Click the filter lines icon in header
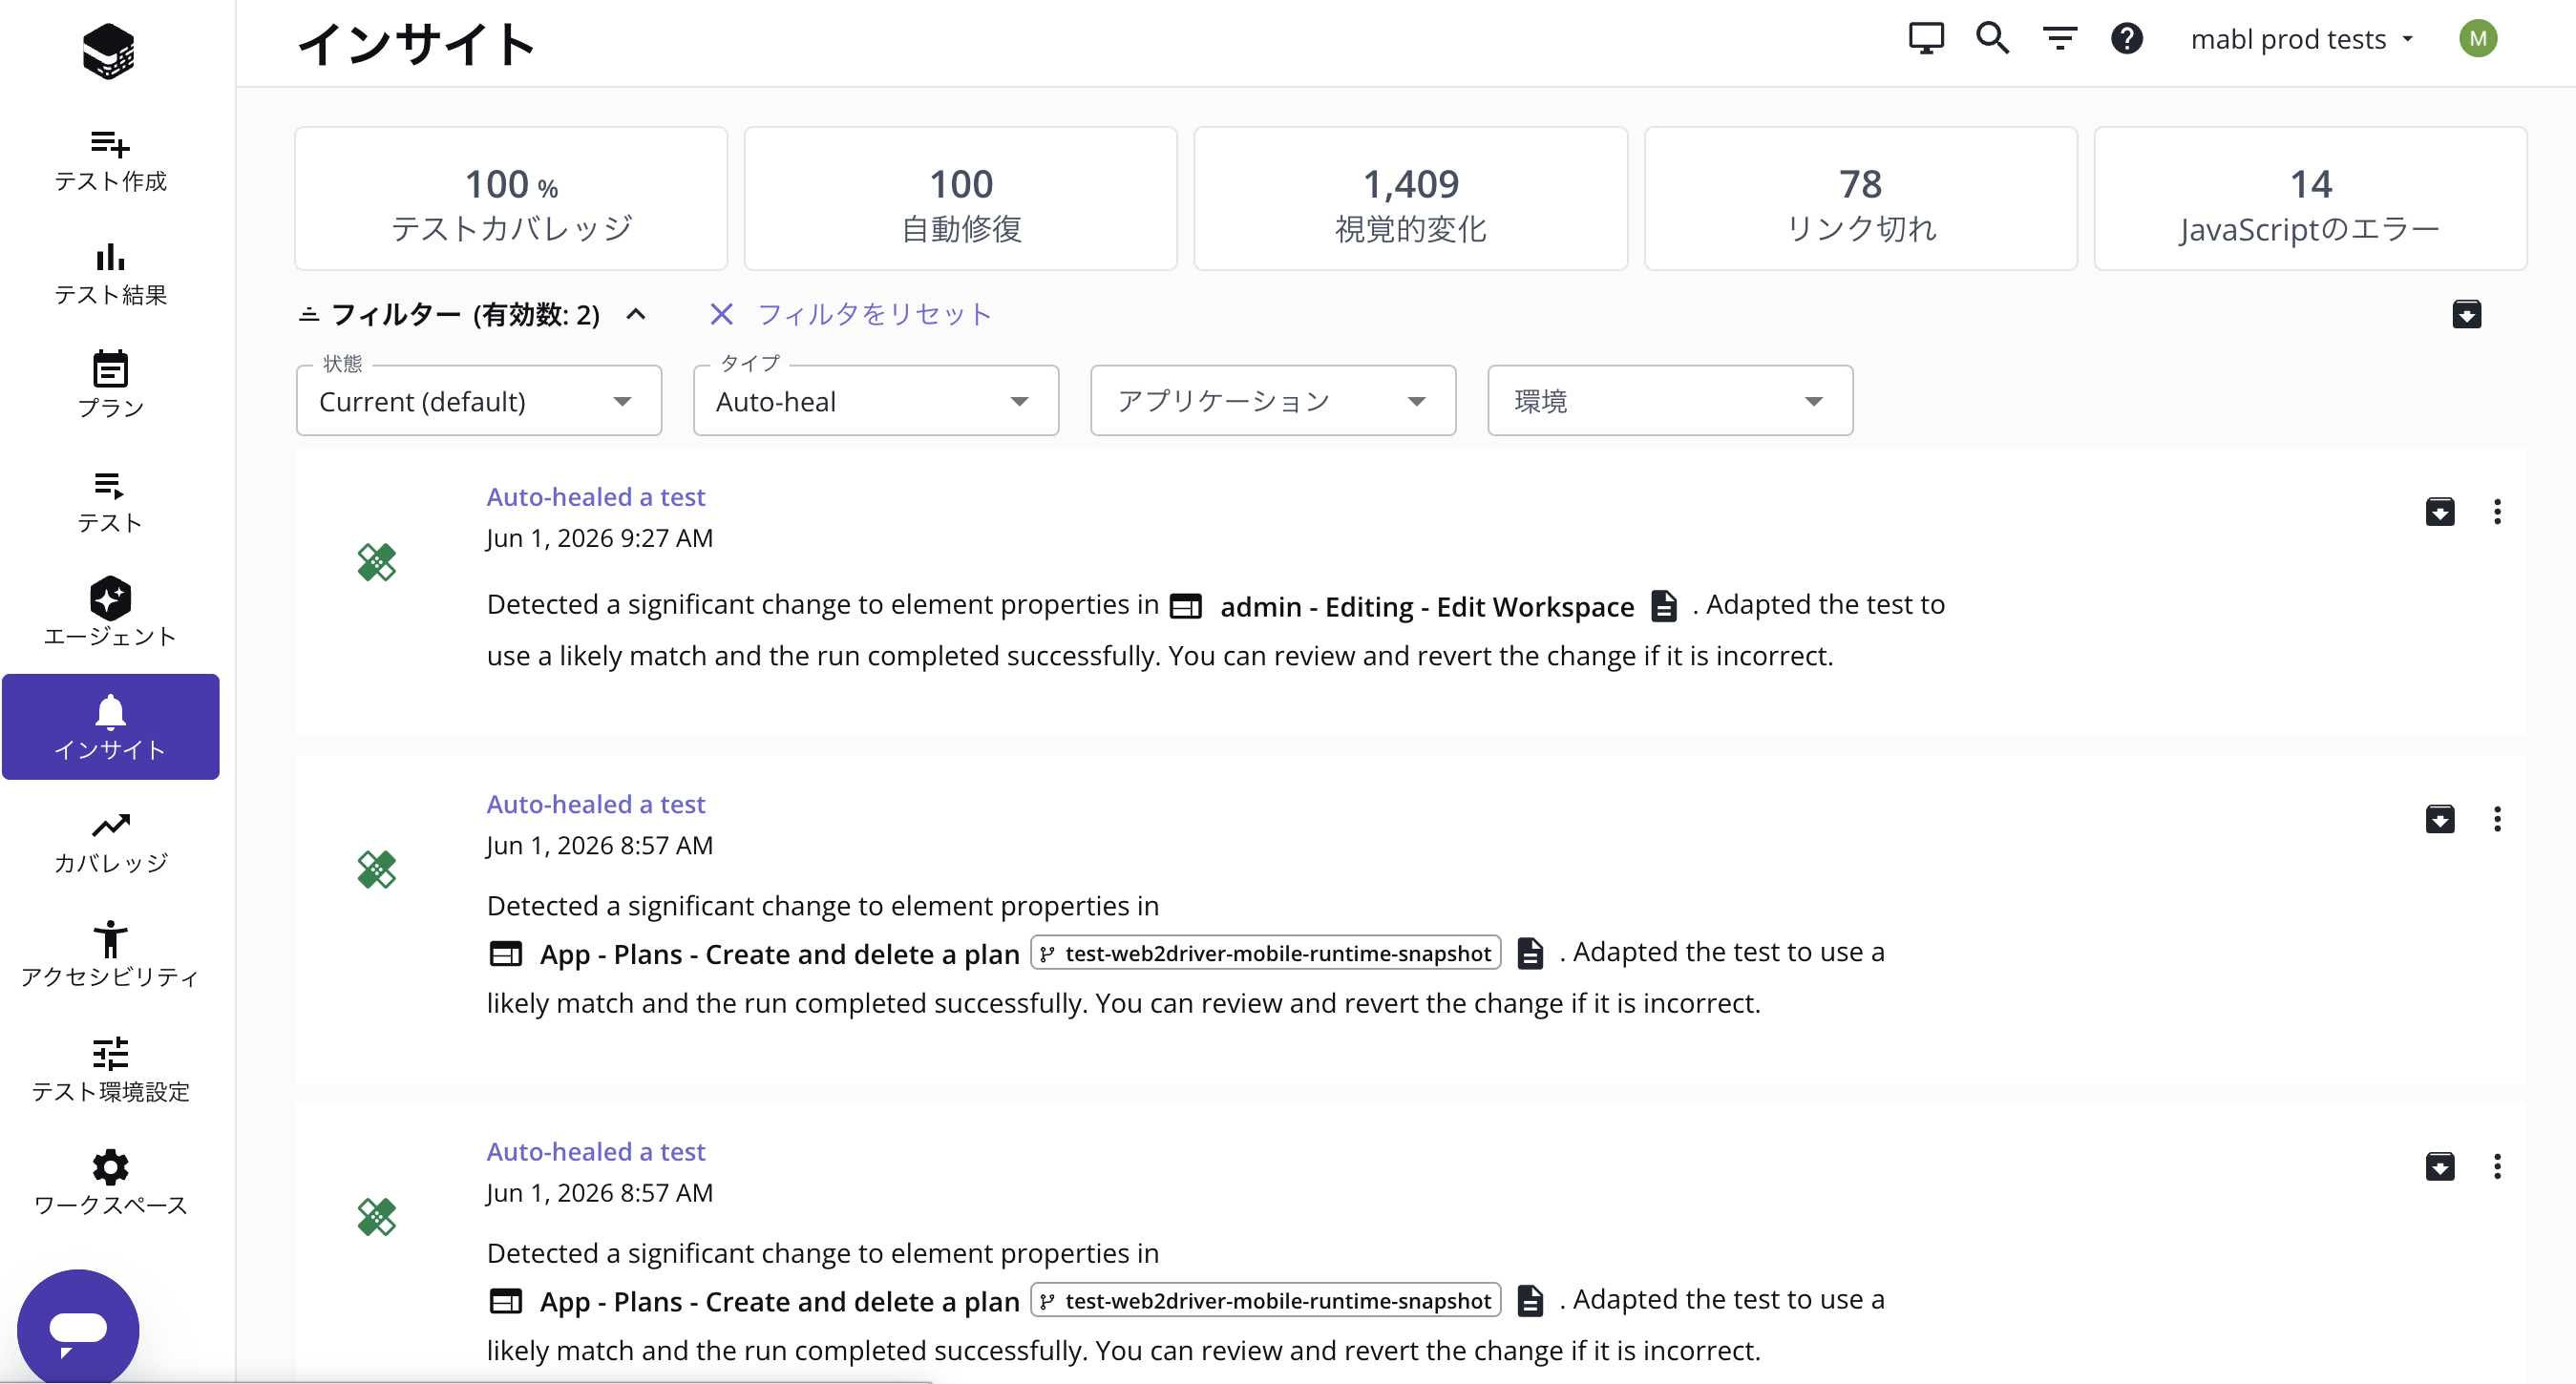This screenshot has height=1384, width=2576. 2059,39
